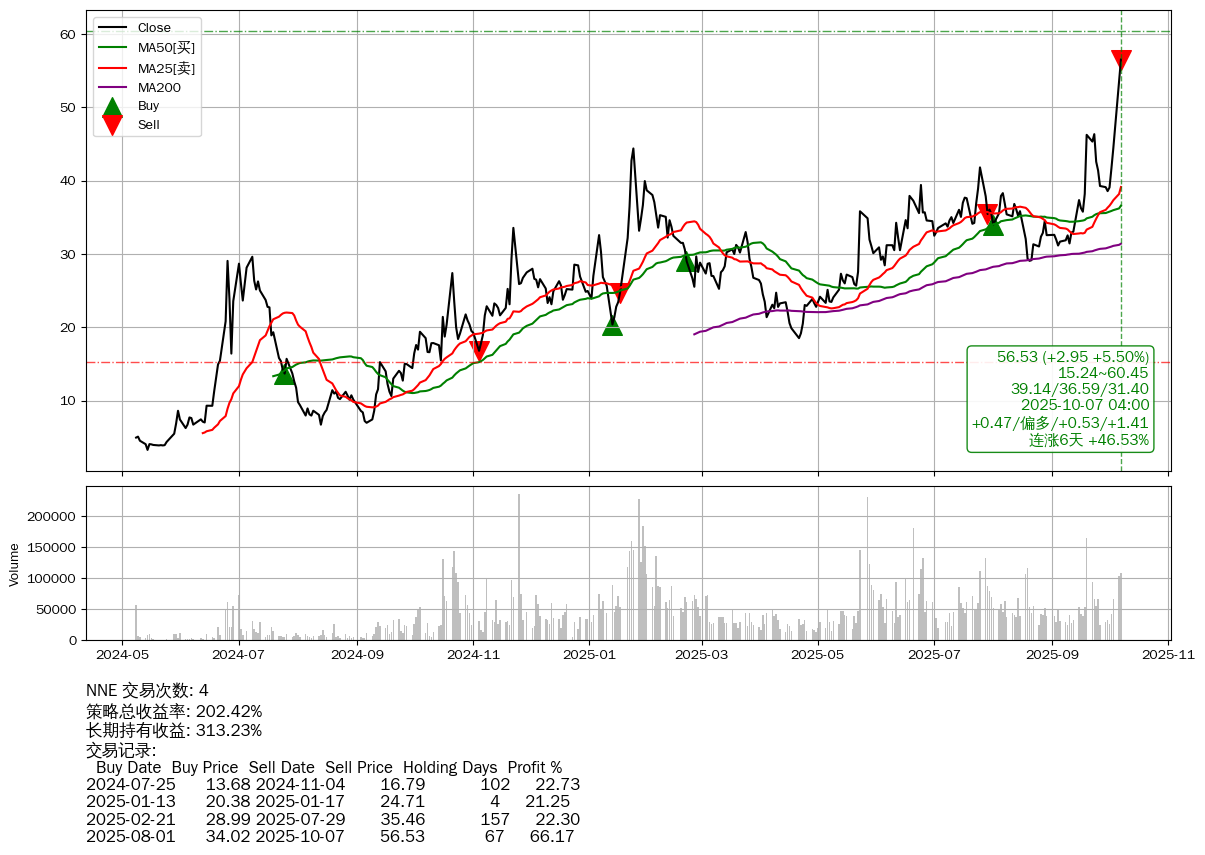Click the green Buy triangle in the legend
Viewport: 1205px width, 855px height.
point(113,106)
